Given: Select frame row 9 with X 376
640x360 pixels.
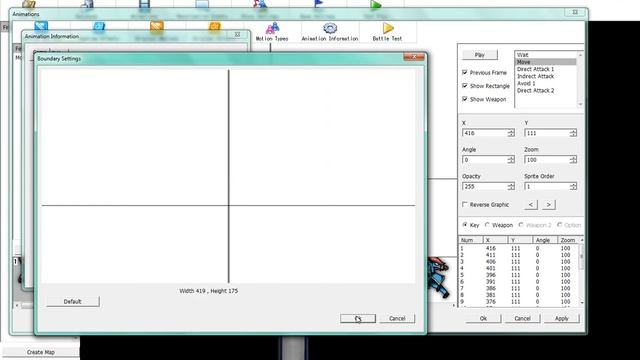Looking at the screenshot, I should pyautogui.click(x=518, y=302).
